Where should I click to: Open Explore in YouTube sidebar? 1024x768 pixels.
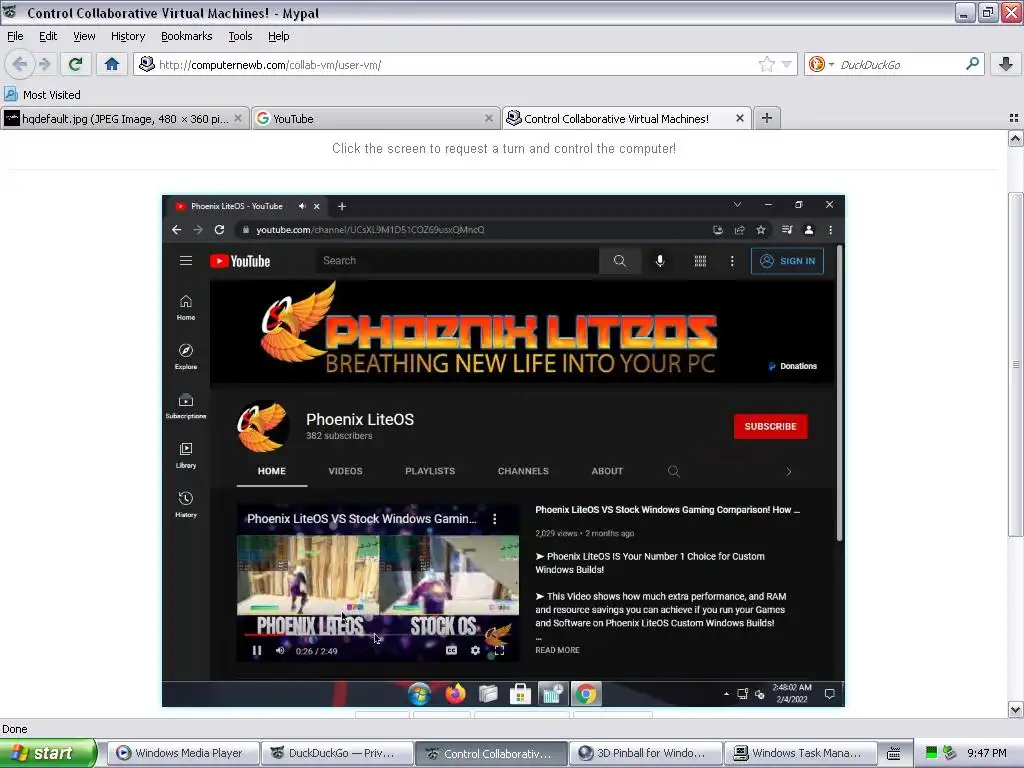click(186, 357)
